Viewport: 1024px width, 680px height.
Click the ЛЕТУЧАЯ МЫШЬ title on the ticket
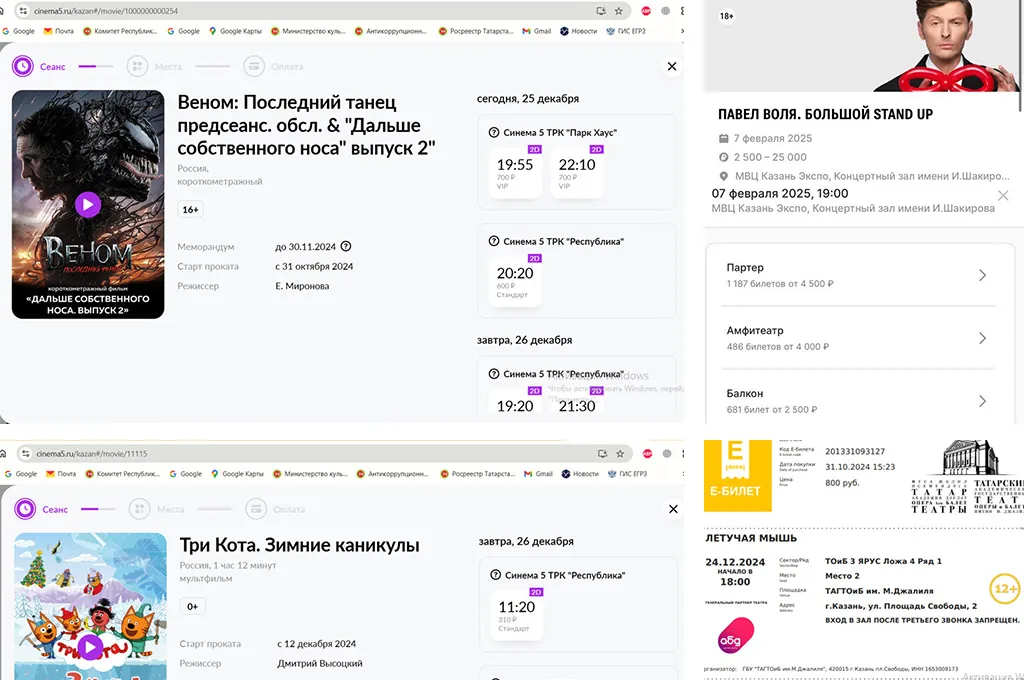(751, 538)
